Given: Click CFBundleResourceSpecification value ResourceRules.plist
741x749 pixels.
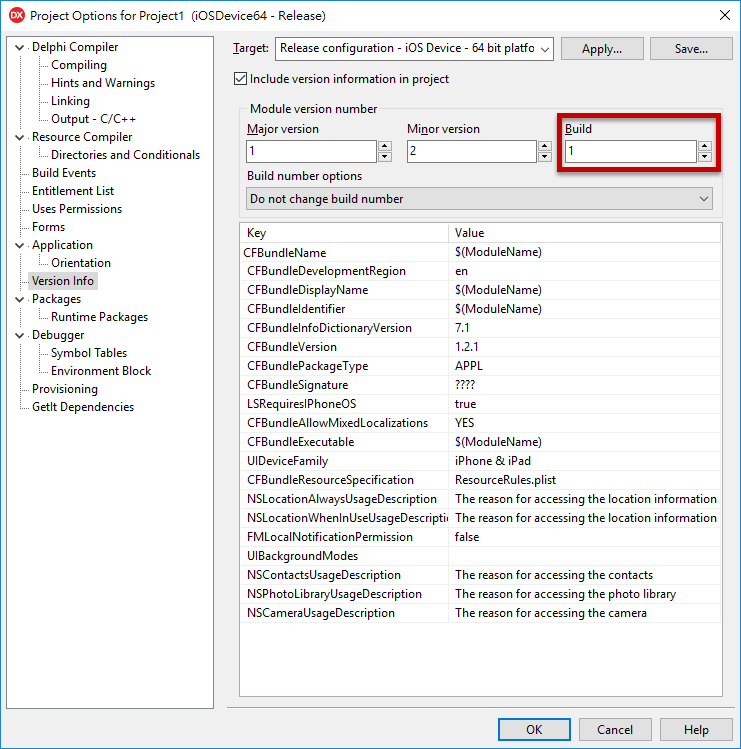Looking at the screenshot, I should 584,480.
